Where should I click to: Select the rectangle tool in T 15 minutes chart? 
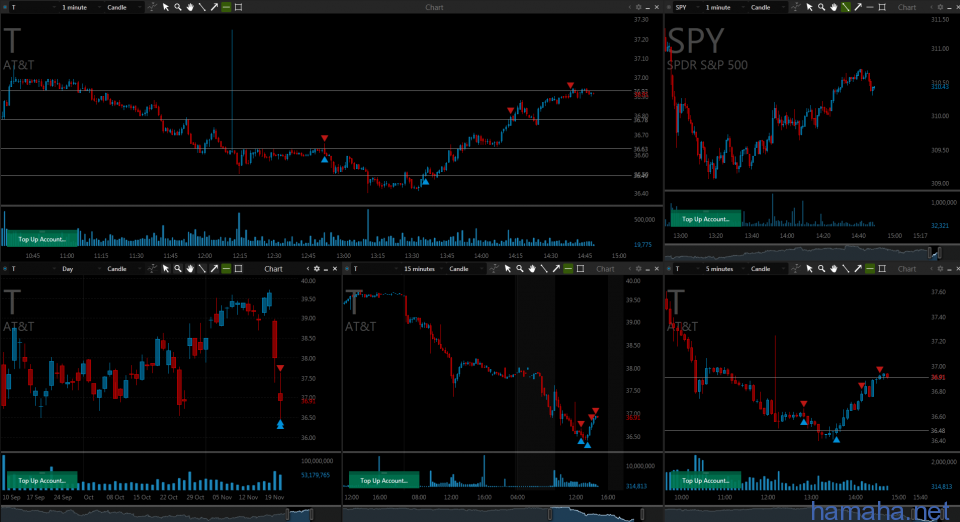[x=580, y=269]
